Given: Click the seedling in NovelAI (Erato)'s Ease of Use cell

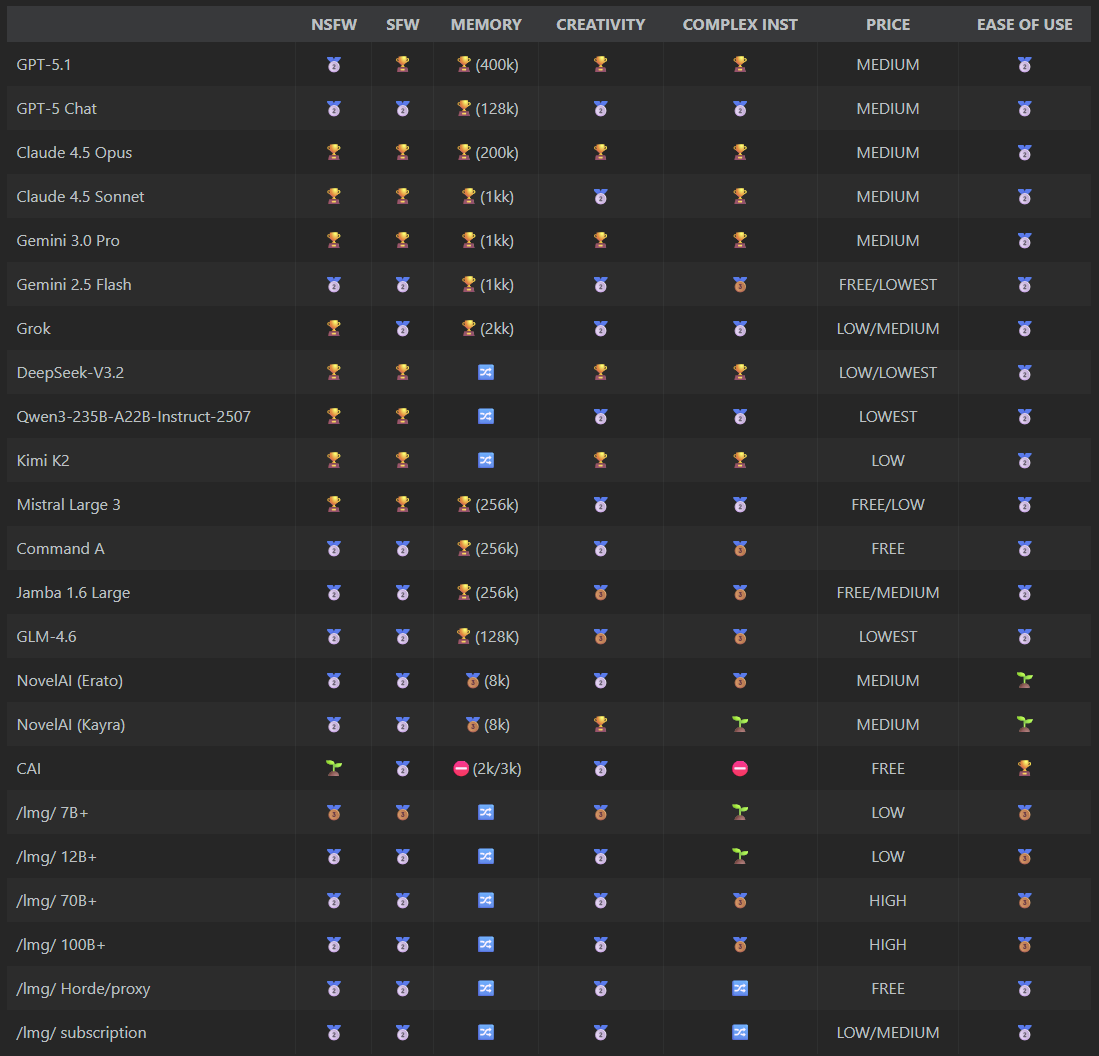Looking at the screenshot, I should point(1024,680).
